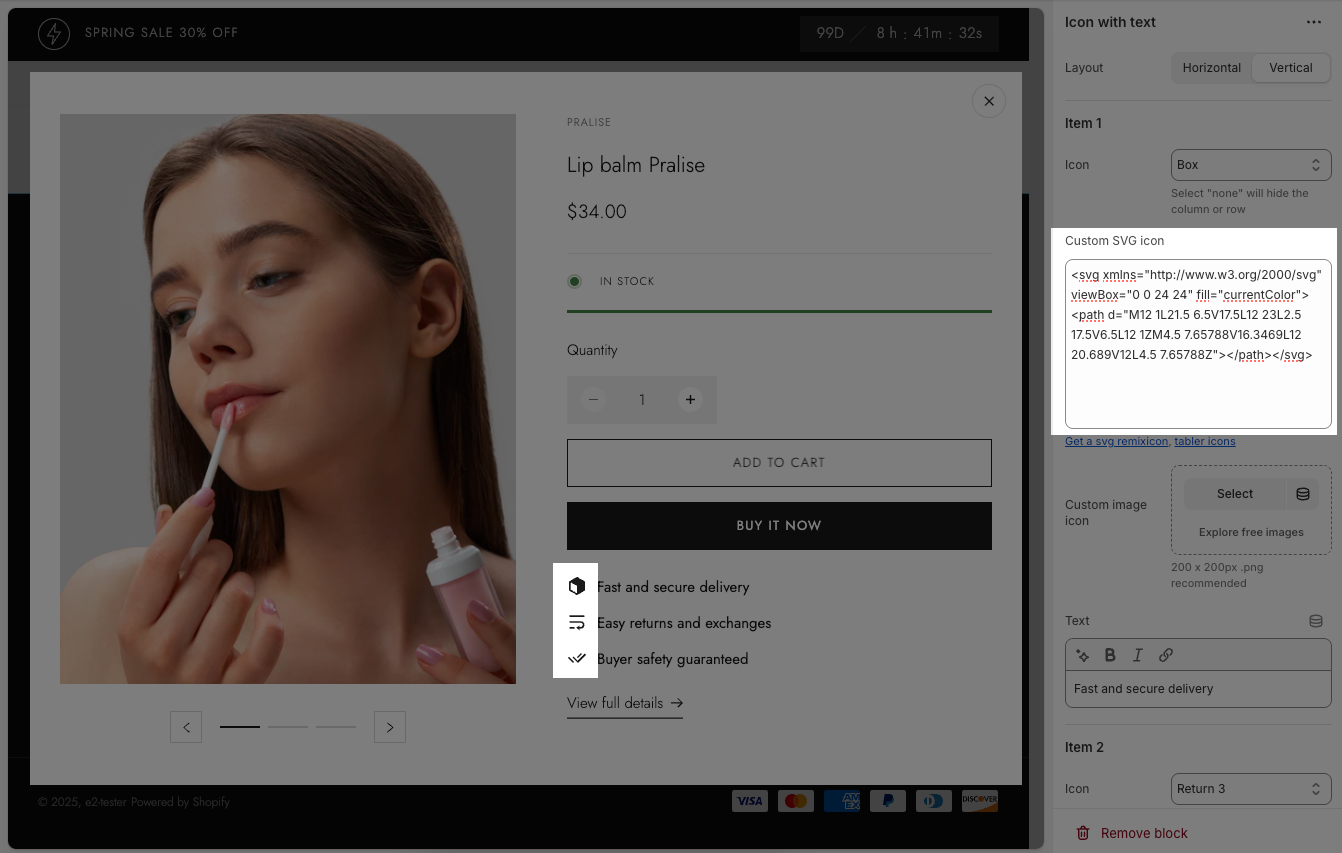1342x853 pixels.
Task: Jump to the second image slider indicator
Action: (288, 727)
